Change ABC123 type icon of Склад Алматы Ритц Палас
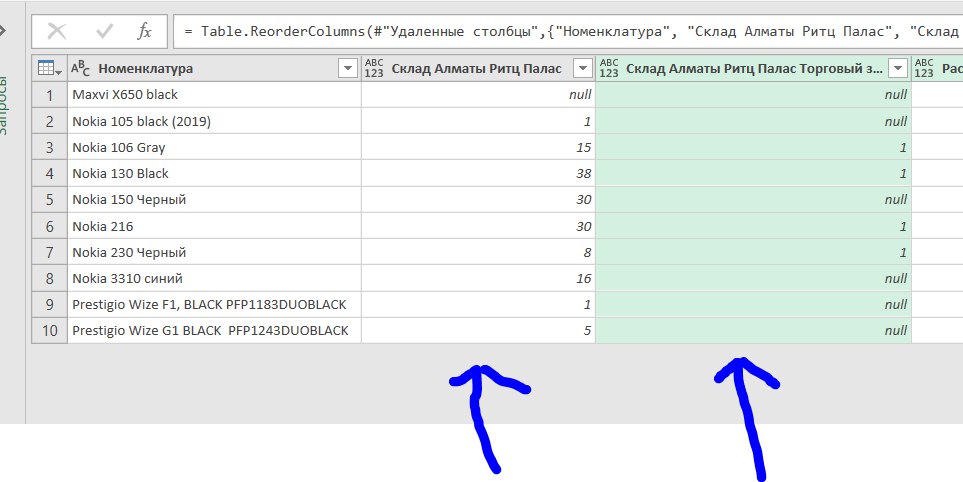The height and width of the screenshot is (482, 963). [374, 69]
